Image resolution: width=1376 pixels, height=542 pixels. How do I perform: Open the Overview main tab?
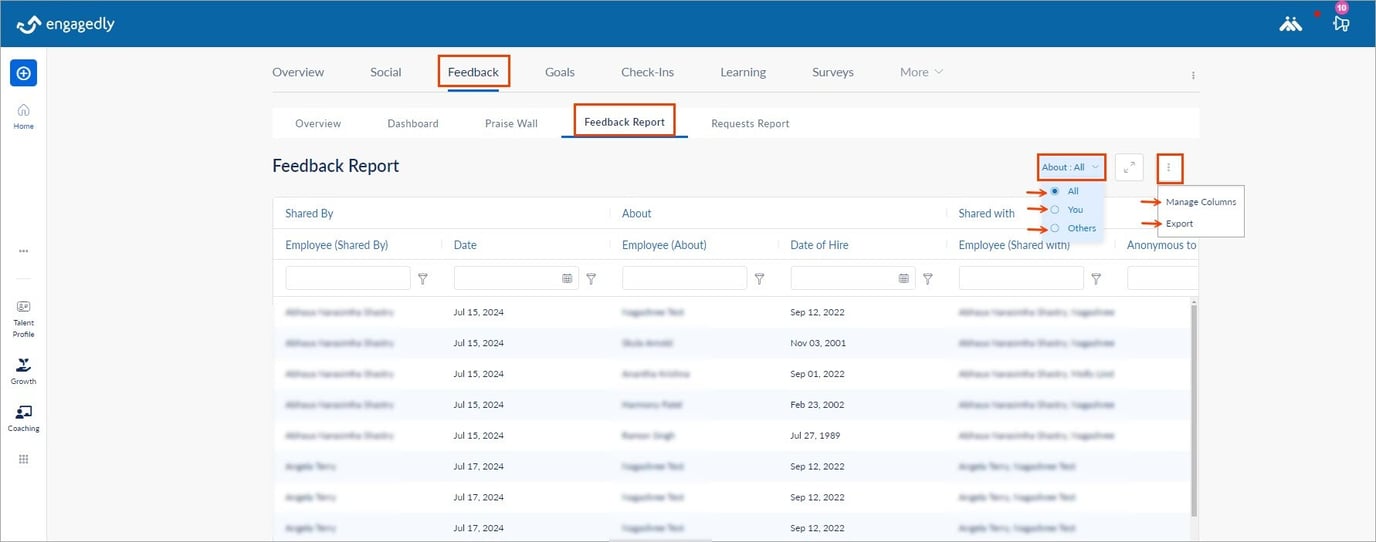[298, 72]
